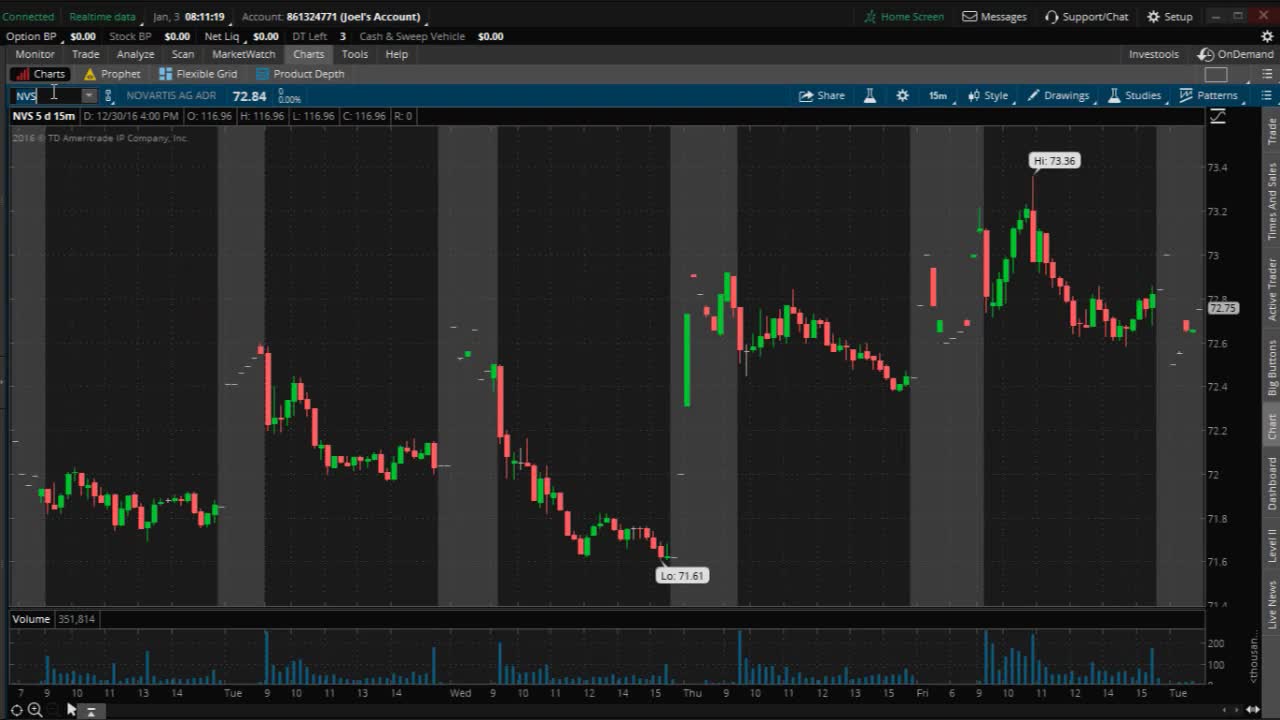
Task: Click the 72.84 last price value
Action: 249,96
